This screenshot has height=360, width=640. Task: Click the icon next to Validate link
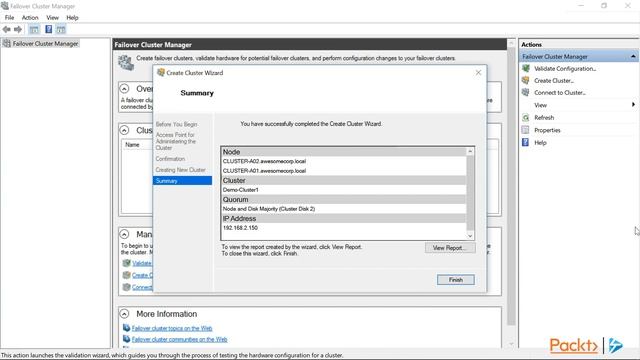coord(127,263)
